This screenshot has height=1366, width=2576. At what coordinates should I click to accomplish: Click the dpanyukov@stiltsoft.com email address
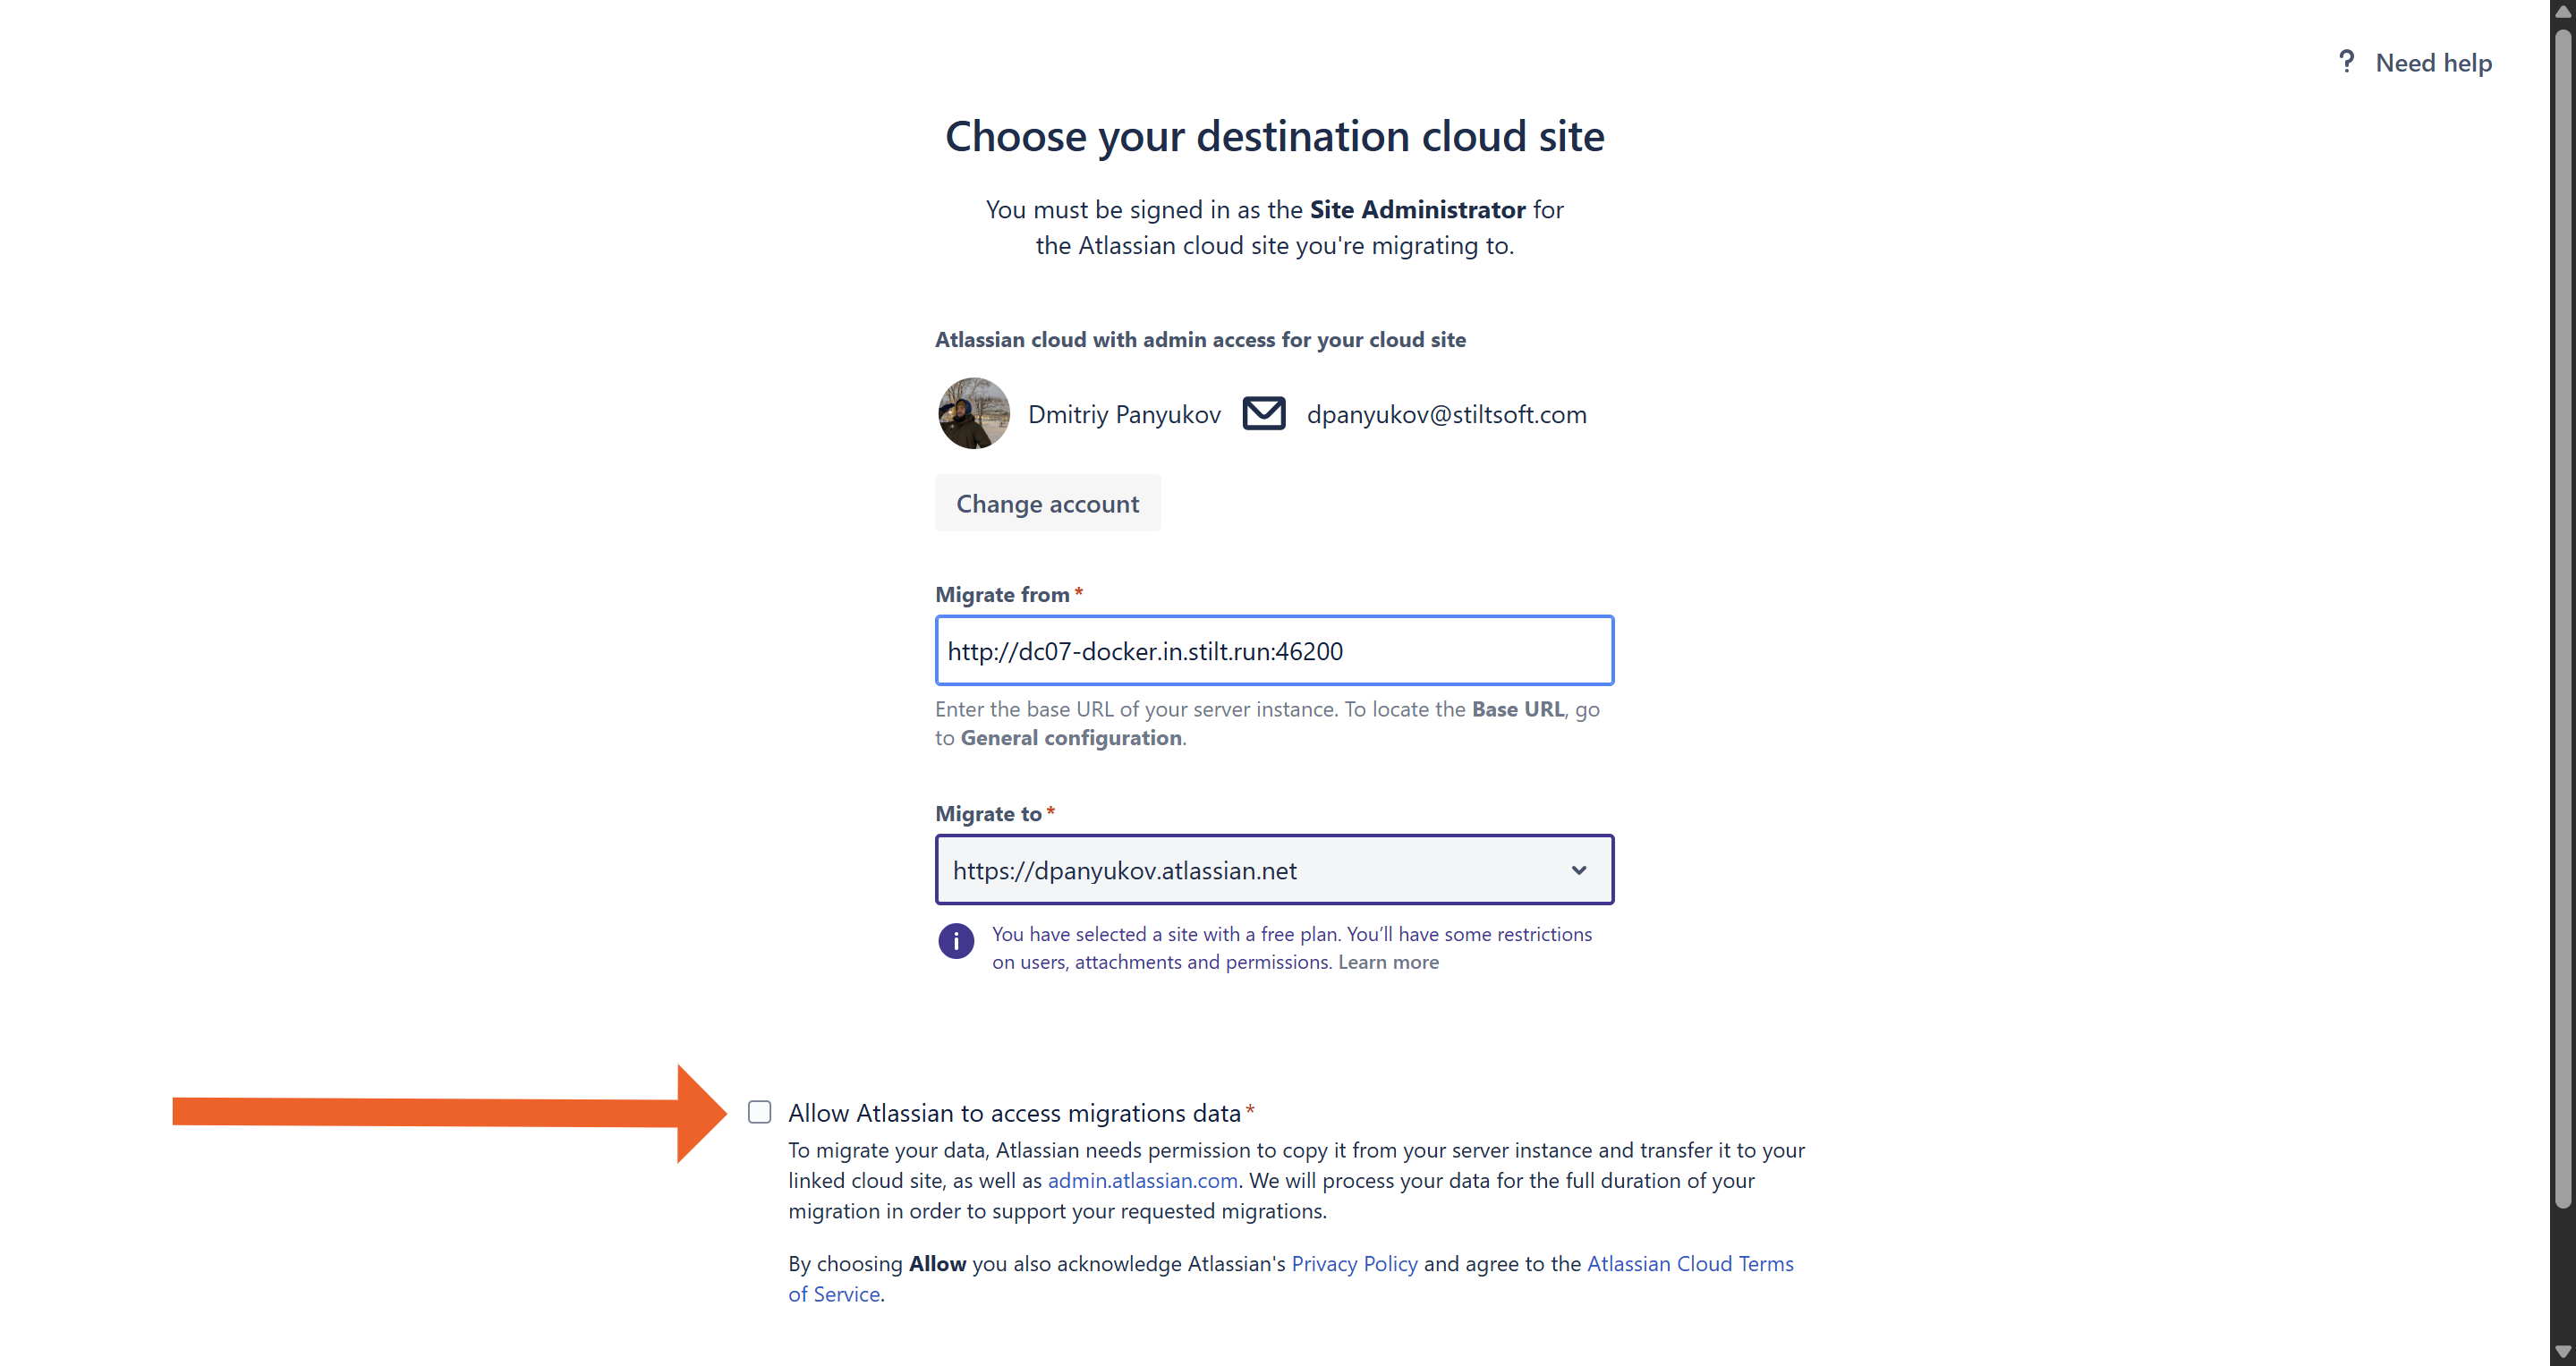pyautogui.click(x=1446, y=414)
